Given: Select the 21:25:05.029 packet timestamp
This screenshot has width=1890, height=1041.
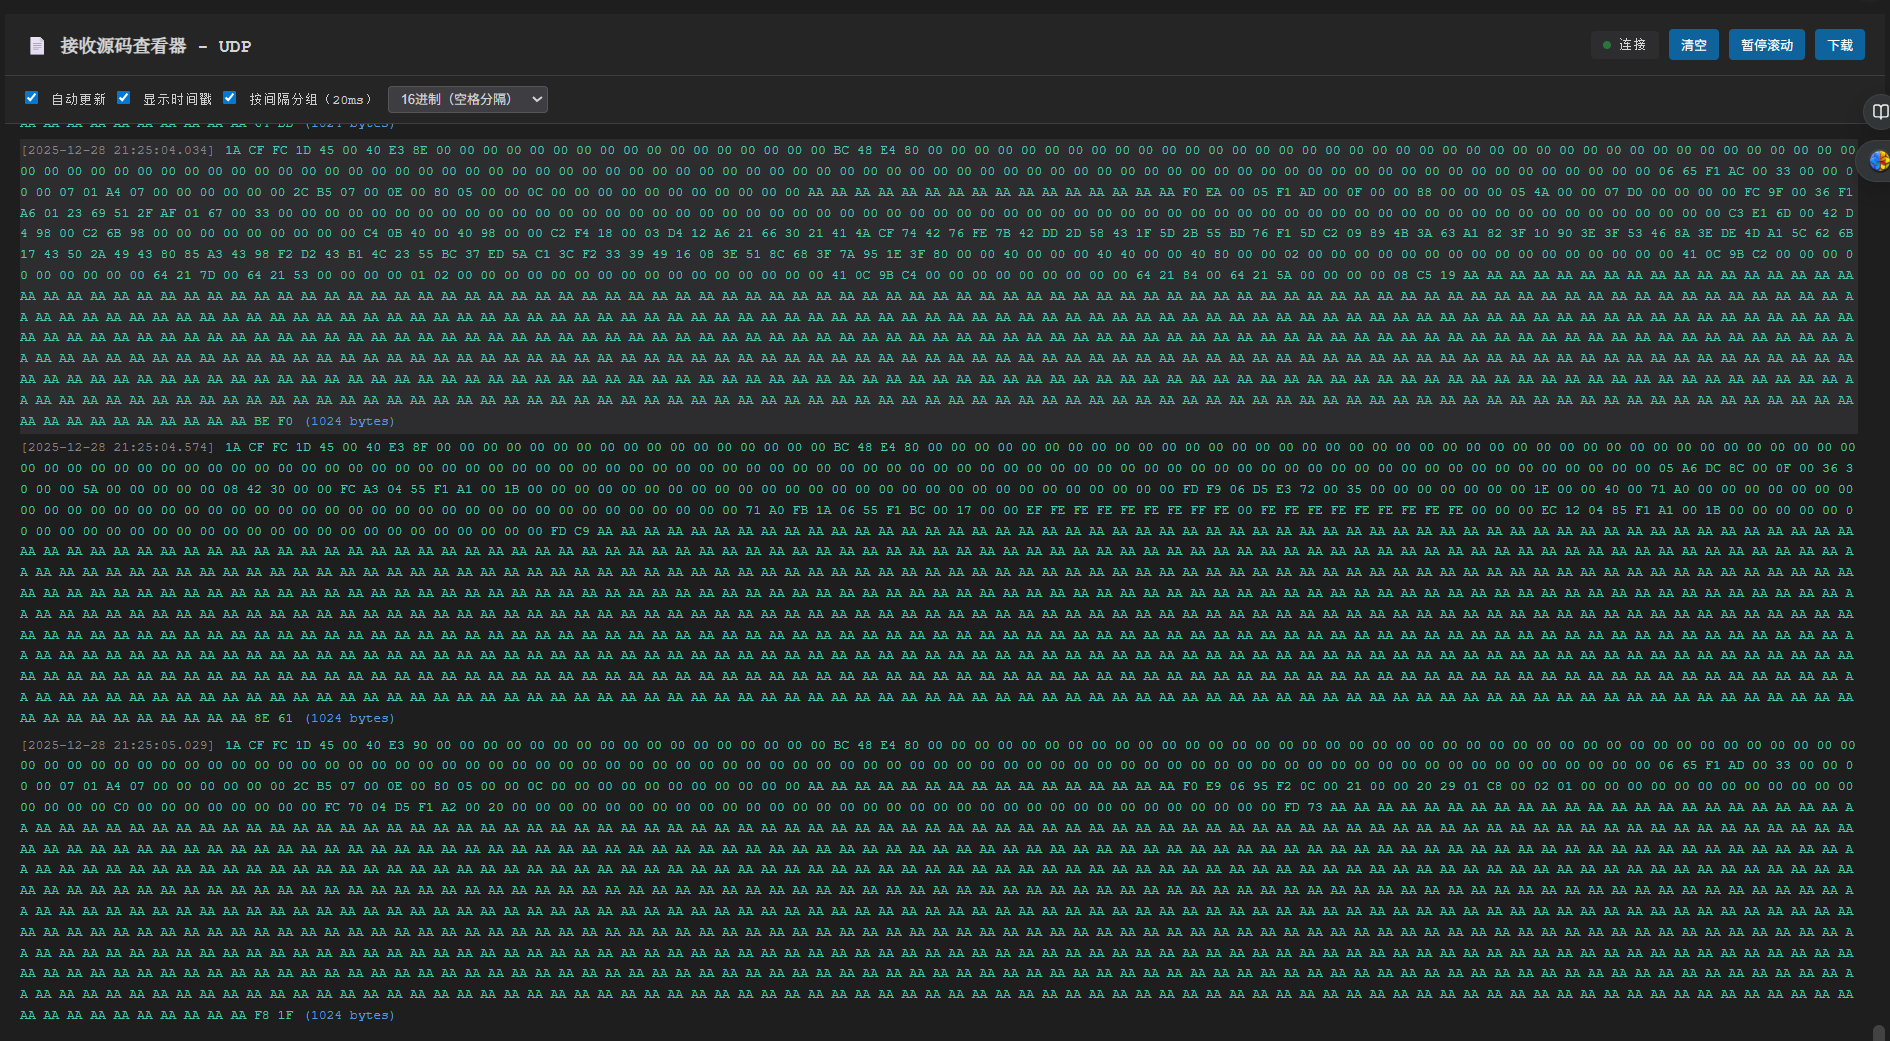Looking at the screenshot, I should [117, 745].
